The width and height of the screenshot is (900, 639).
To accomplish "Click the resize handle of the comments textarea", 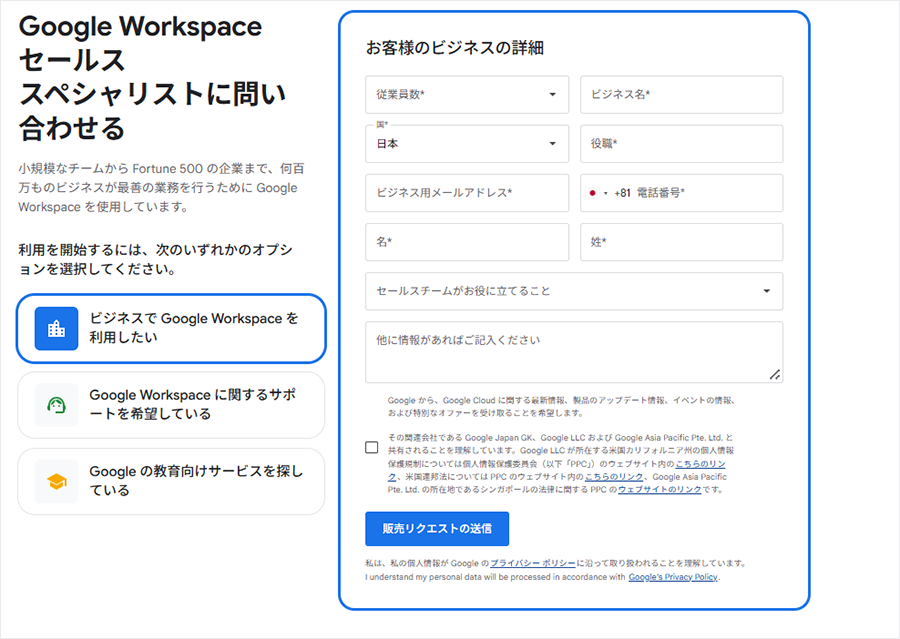I will tap(775, 374).
